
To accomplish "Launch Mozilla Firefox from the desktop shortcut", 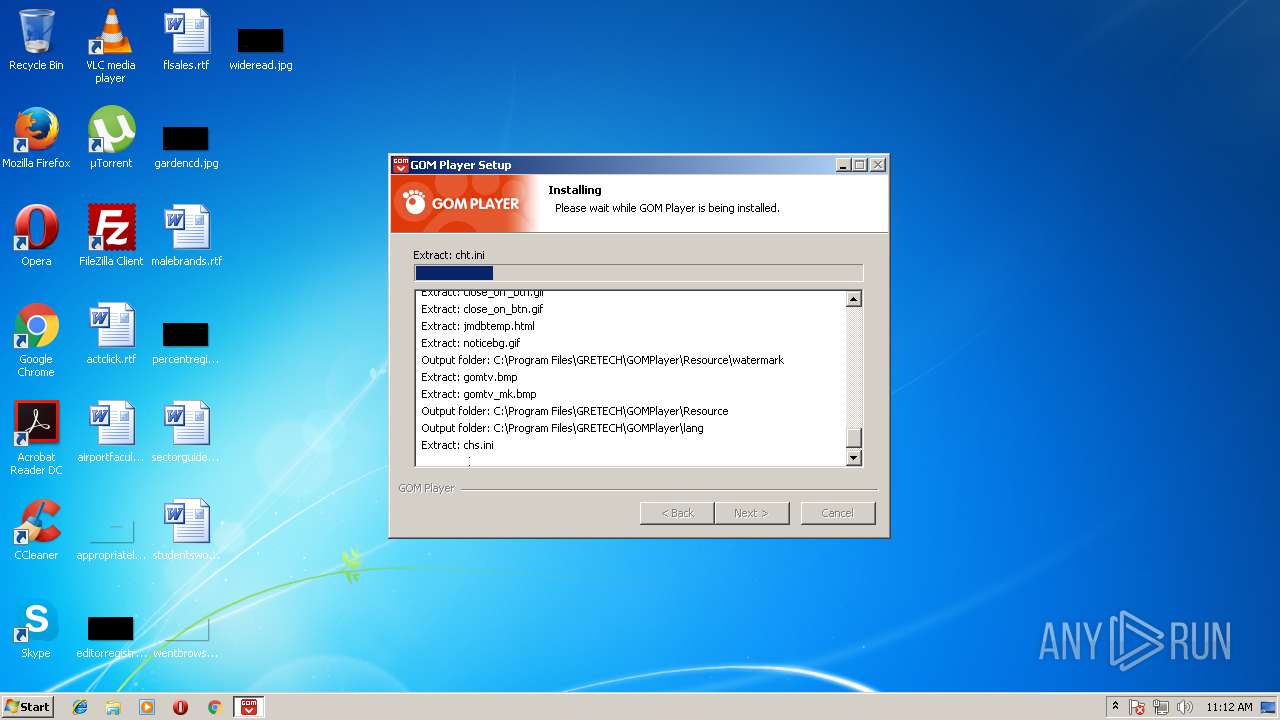I will (36, 138).
